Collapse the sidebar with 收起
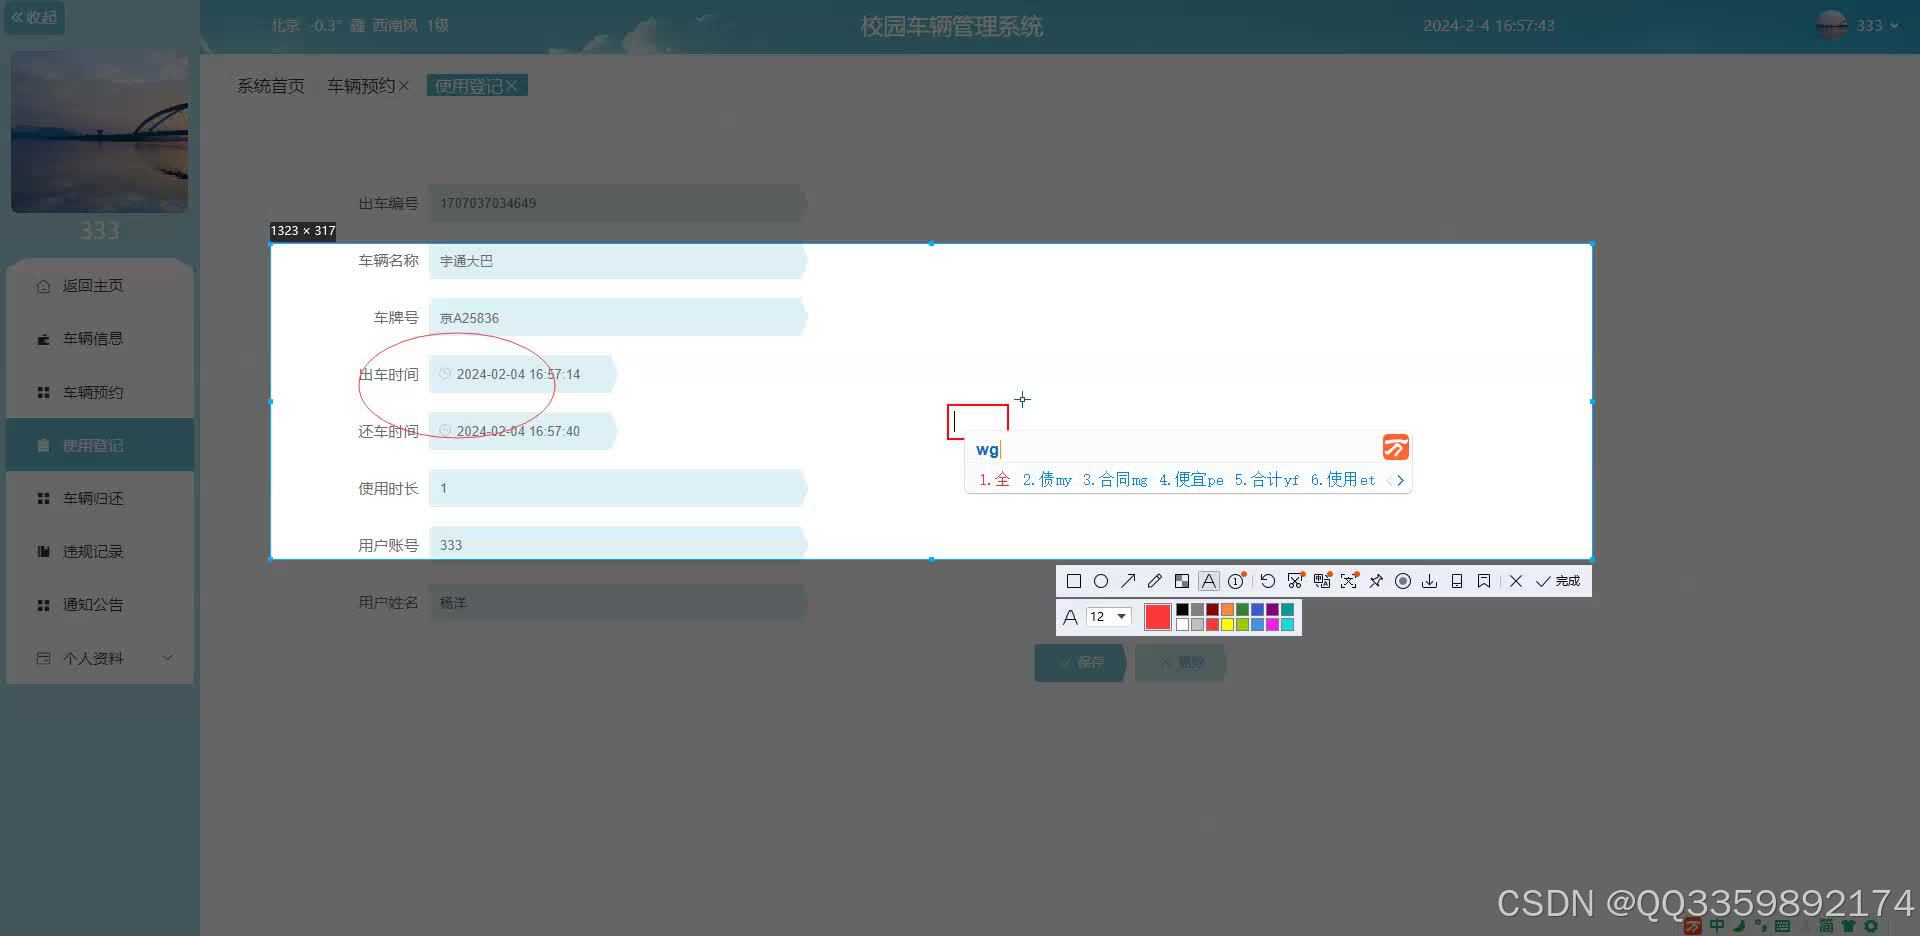This screenshot has width=1920, height=936. (x=35, y=17)
